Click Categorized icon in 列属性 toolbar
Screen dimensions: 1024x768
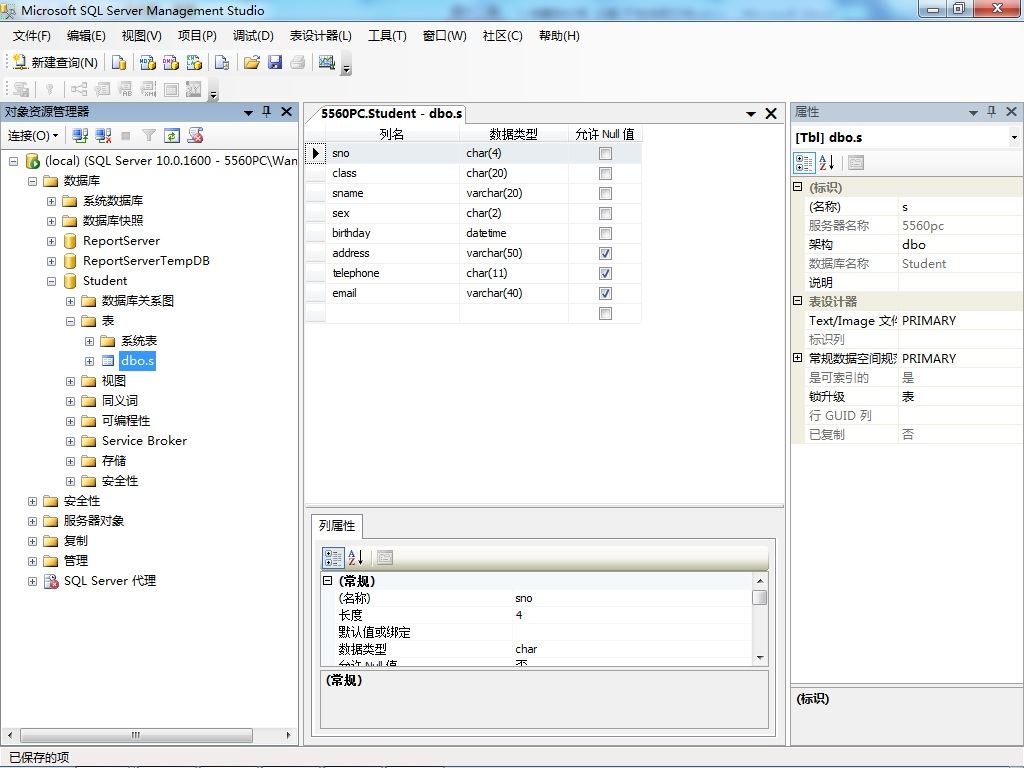pos(333,558)
